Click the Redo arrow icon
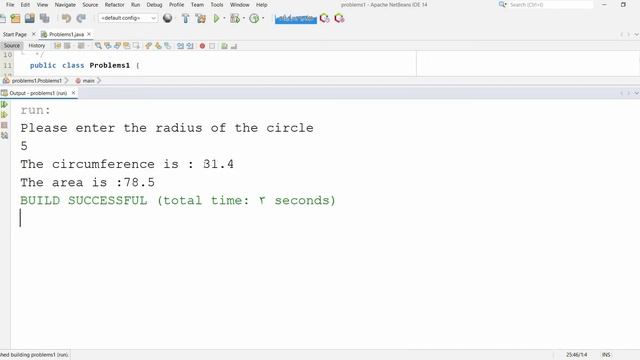Image resolution: width=640 pixels, height=360 pixels. (81, 18)
